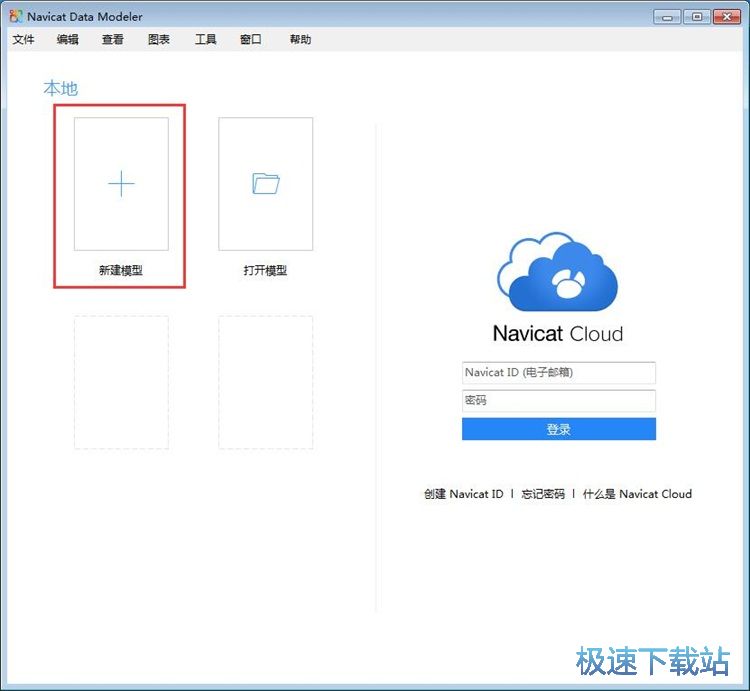Screen dimensions: 750x691
Task: Open the 创建 Navicat ID link
Action: tap(463, 494)
